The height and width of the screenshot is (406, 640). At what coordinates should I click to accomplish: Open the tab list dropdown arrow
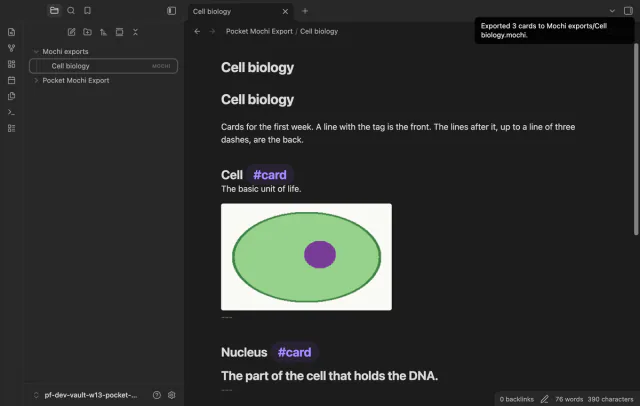(612, 11)
